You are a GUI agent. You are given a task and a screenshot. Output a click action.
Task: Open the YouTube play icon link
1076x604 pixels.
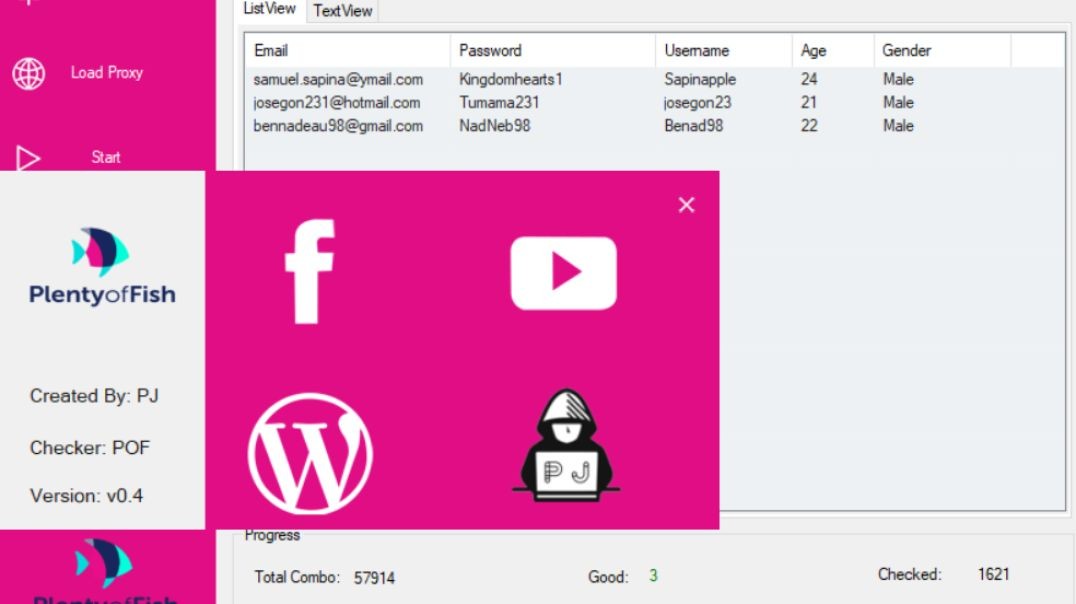(563, 272)
